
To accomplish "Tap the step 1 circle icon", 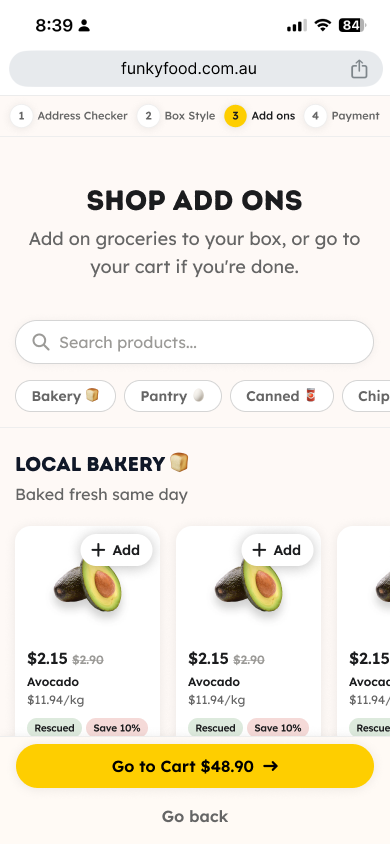I will click(x=21, y=116).
